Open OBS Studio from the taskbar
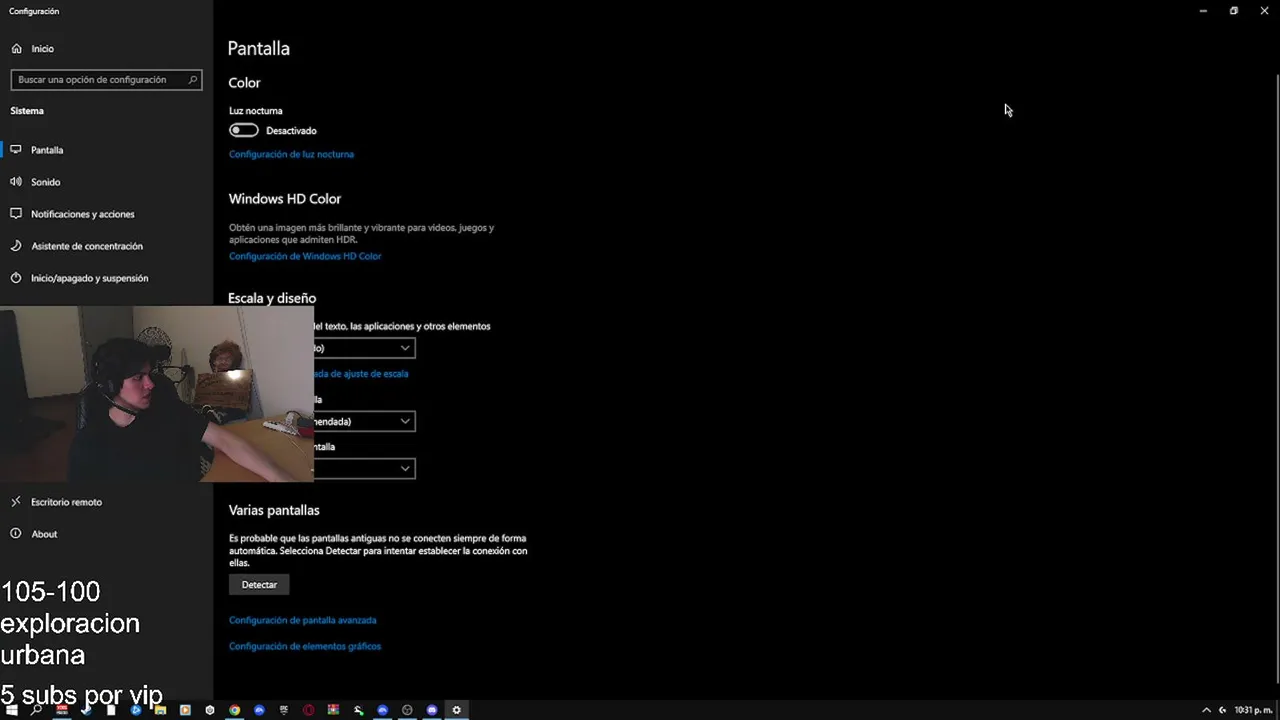The width and height of the screenshot is (1280, 720). (x=407, y=710)
